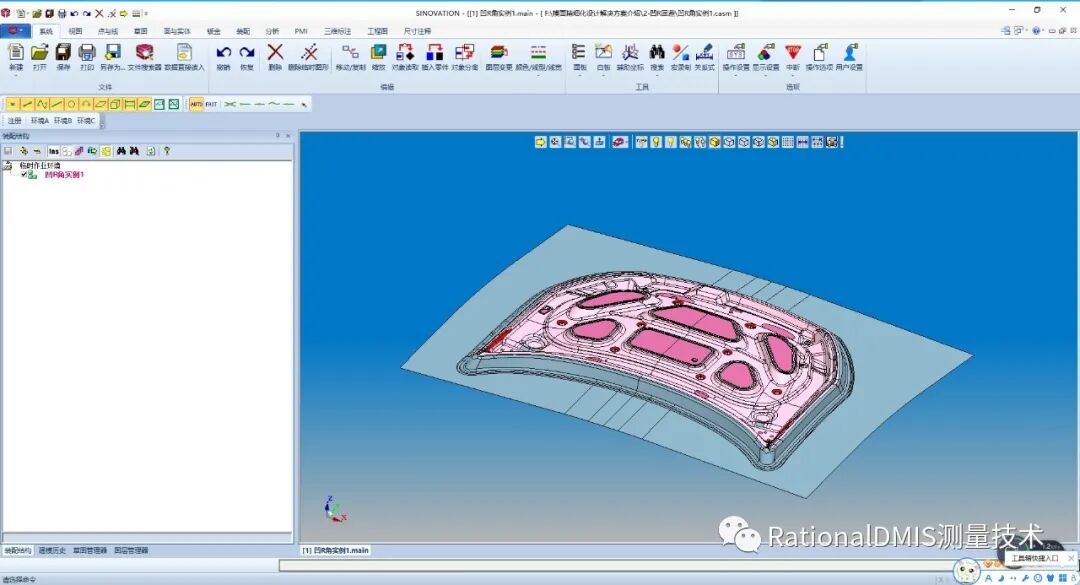Click the 中断 stop sign icon
This screenshot has width=1080, height=585.
[793, 52]
